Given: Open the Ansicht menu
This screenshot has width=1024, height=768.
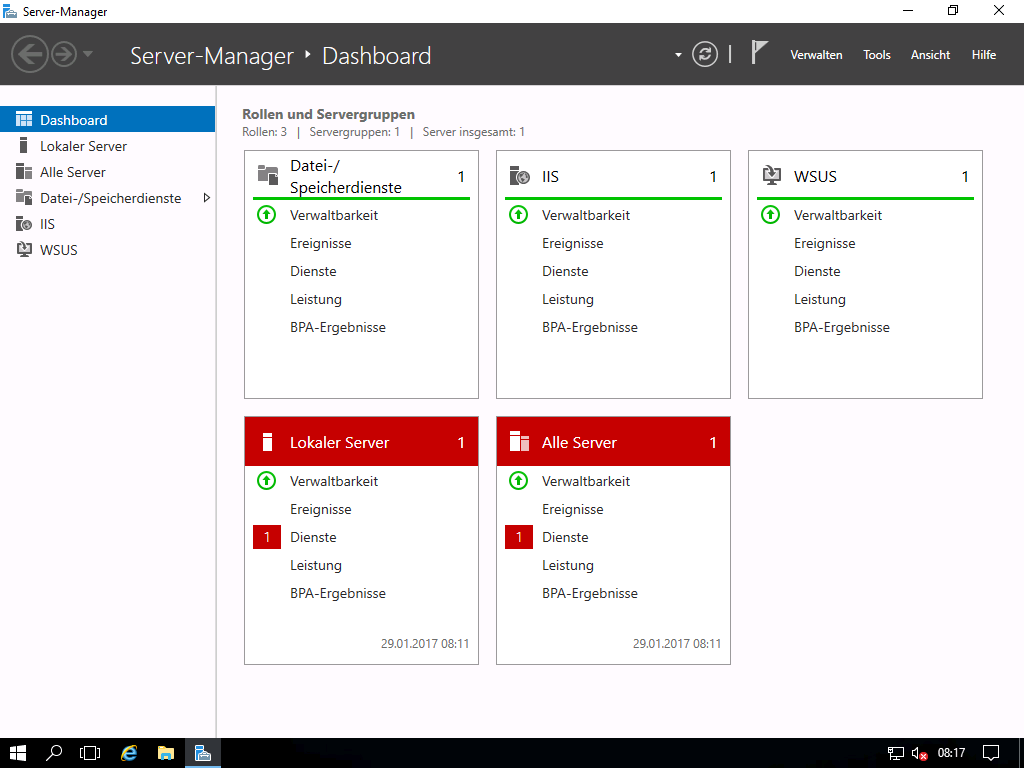Looking at the screenshot, I should (x=930, y=55).
